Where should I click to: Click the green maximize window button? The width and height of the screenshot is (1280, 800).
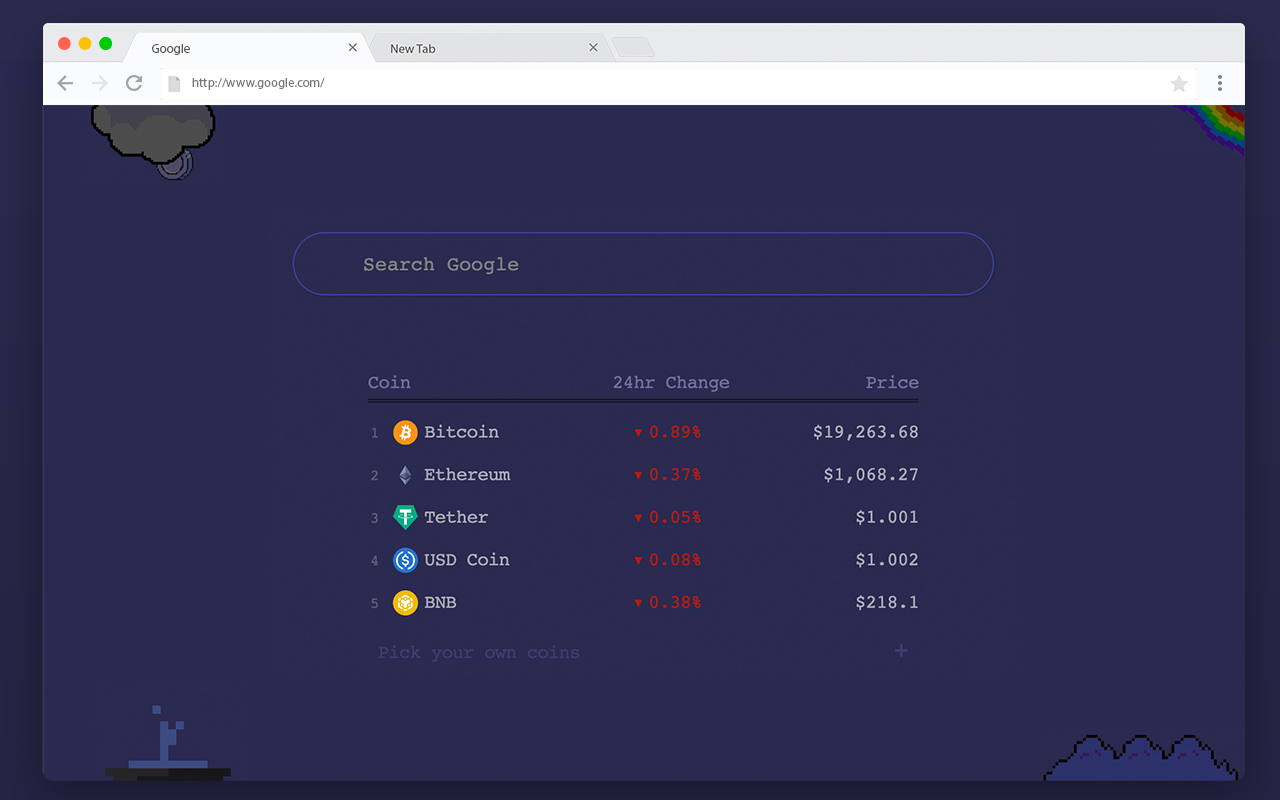click(105, 43)
